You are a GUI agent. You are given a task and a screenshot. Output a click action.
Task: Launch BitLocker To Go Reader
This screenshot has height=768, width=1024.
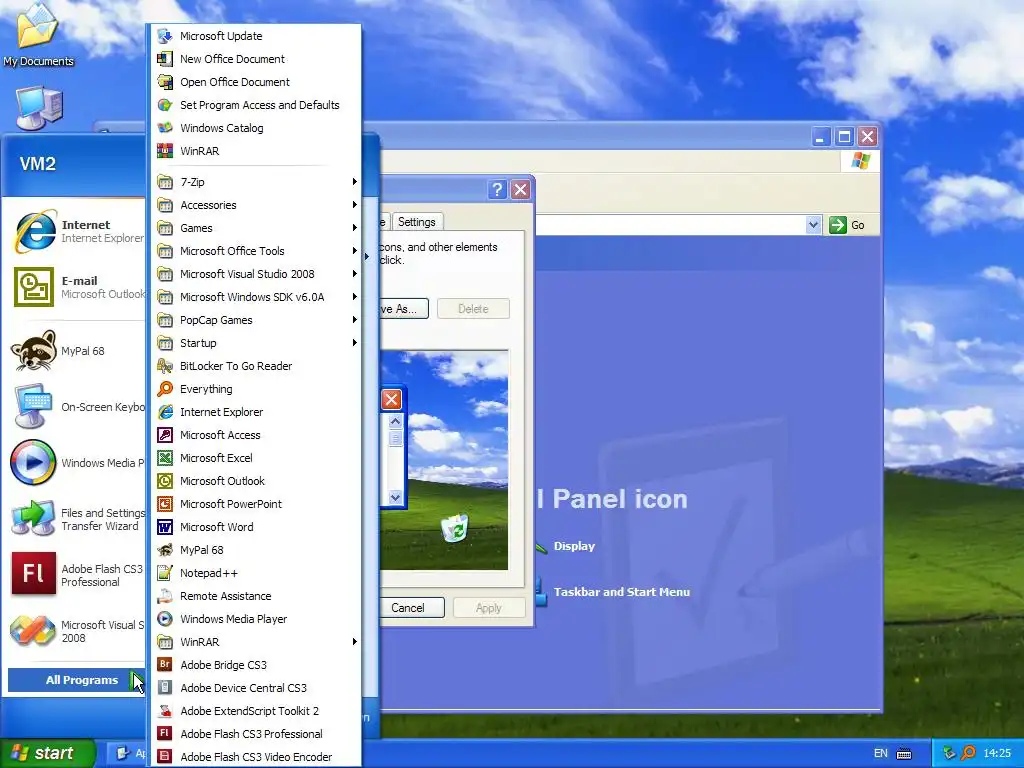coord(256,366)
